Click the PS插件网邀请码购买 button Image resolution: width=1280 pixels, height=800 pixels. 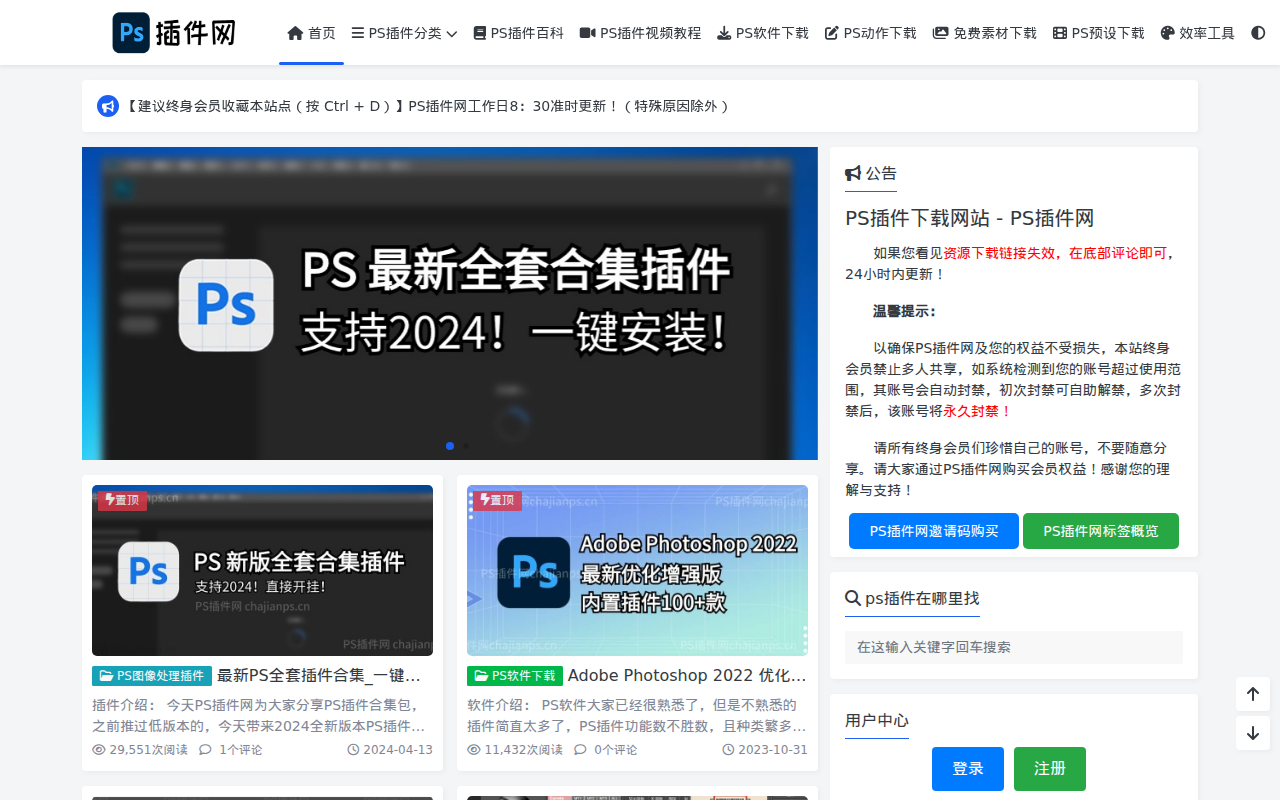click(x=934, y=531)
